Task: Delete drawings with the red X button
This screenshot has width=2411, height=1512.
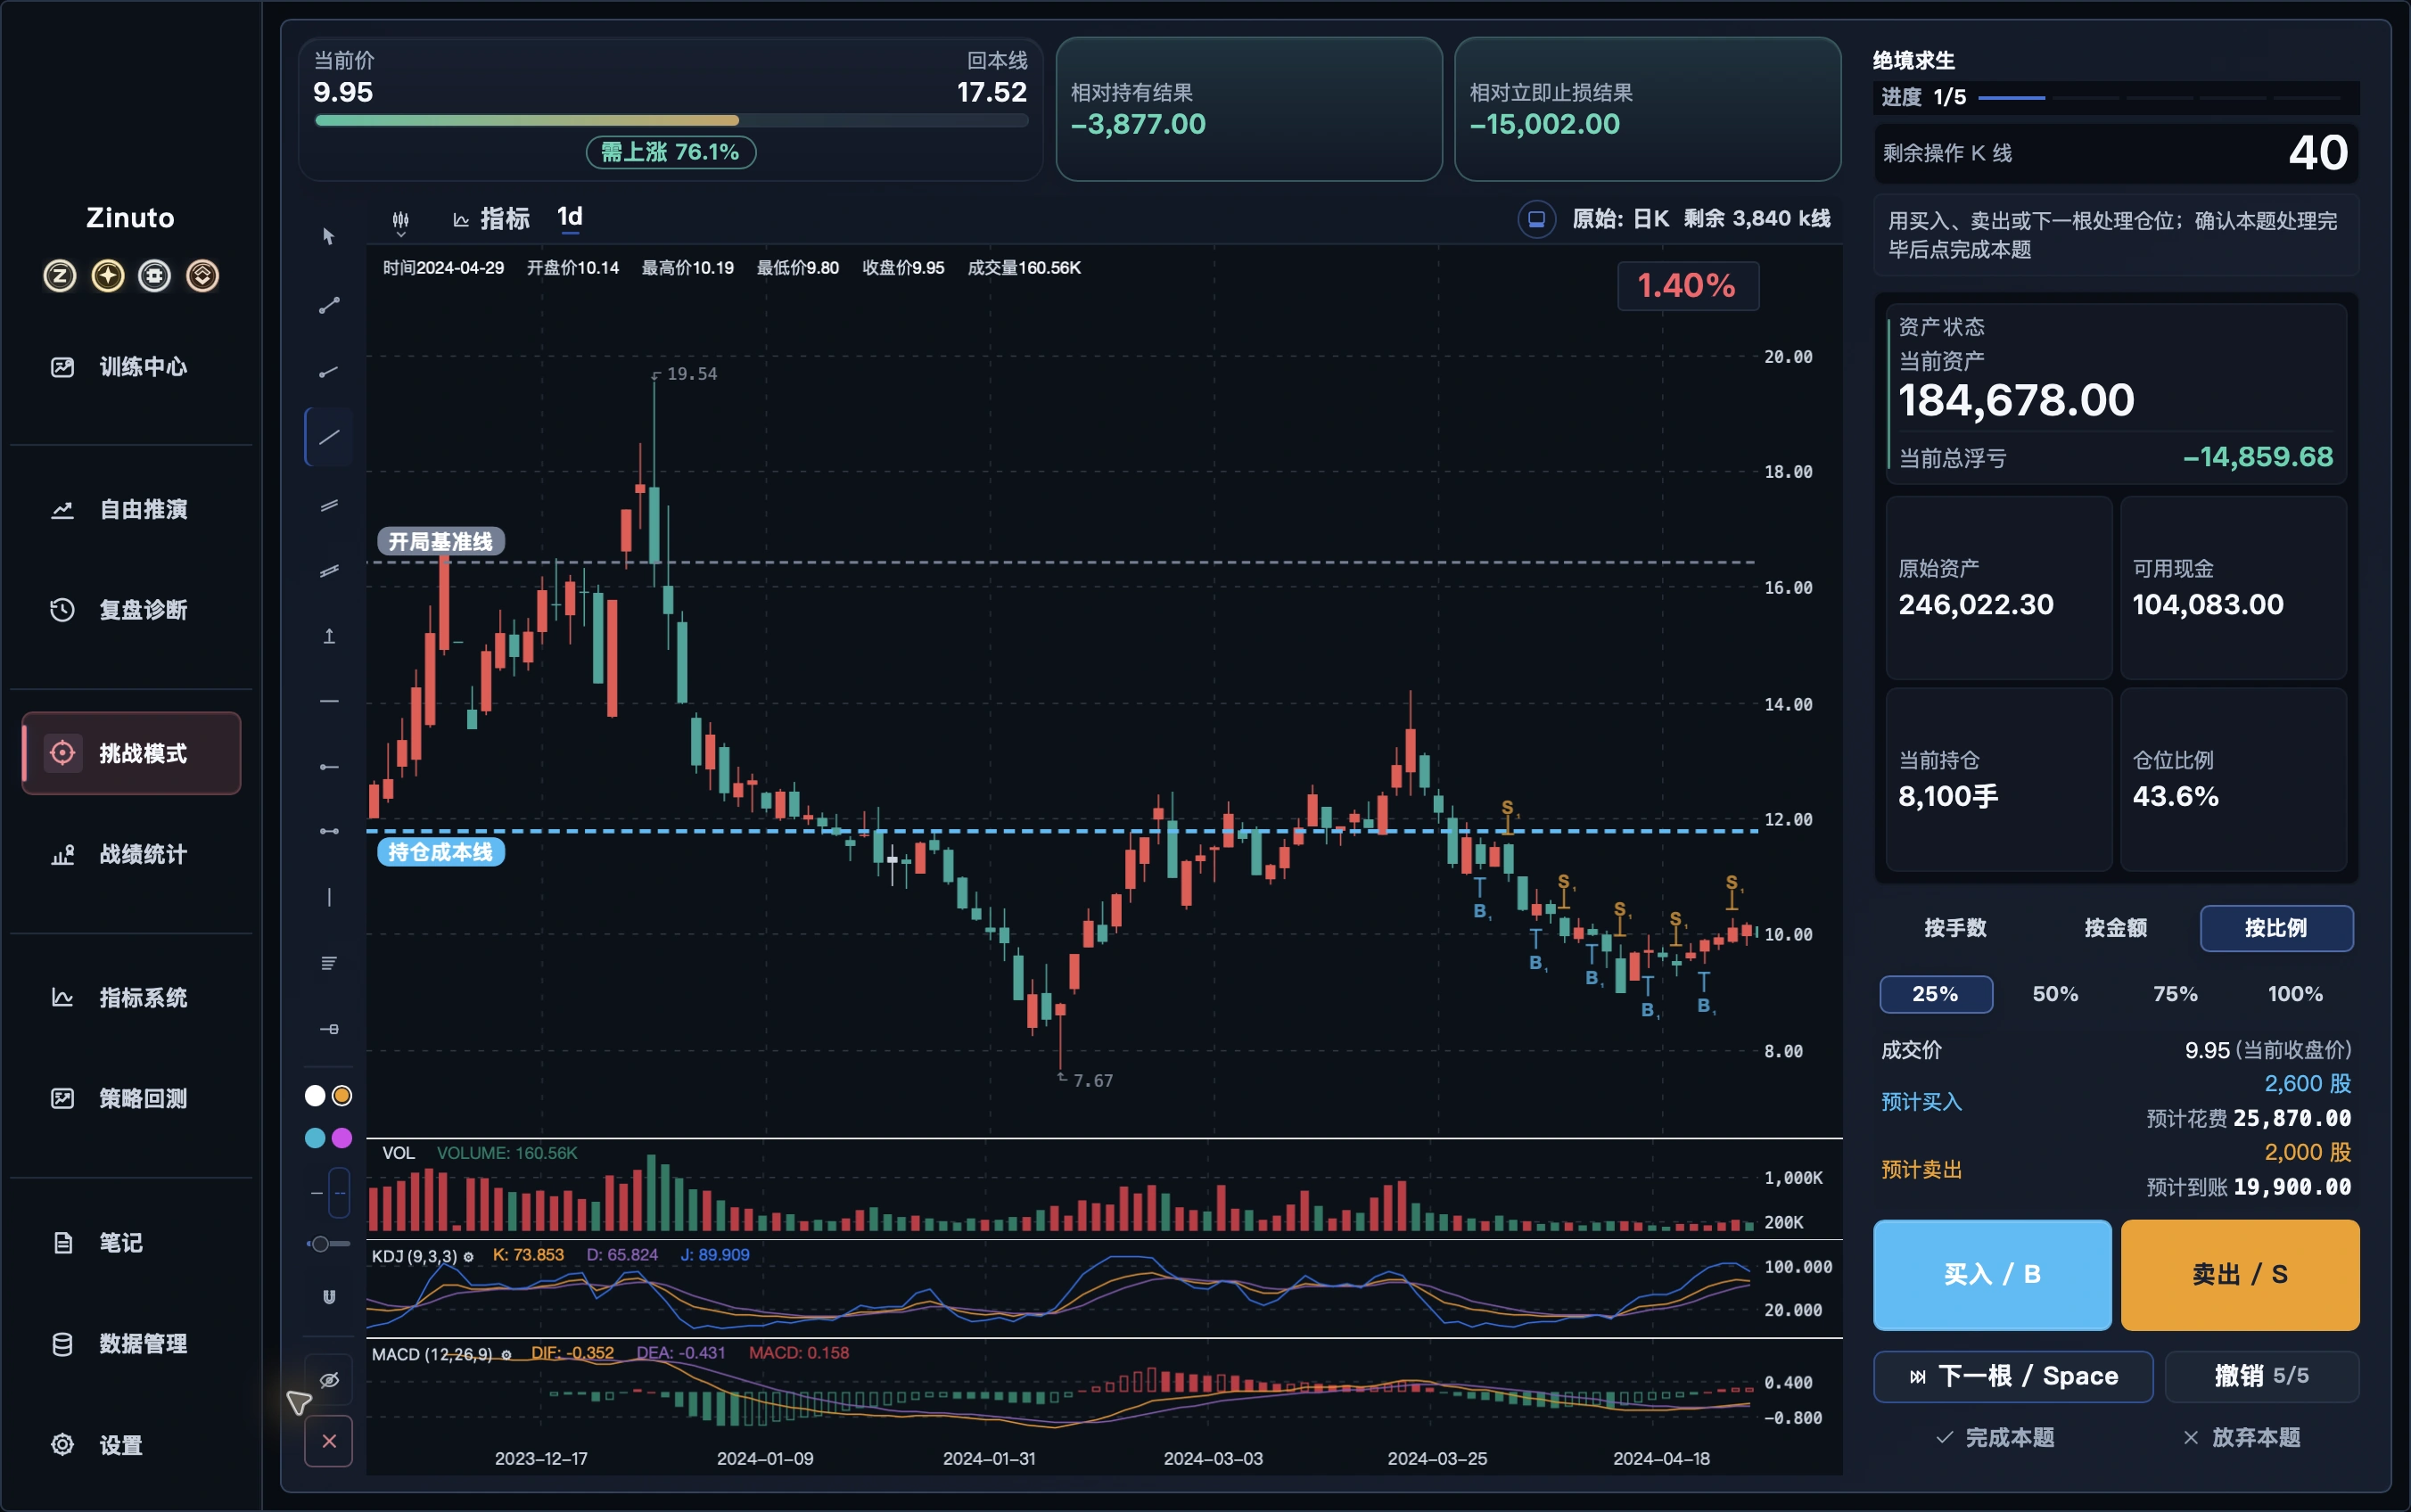Action: pos(328,1441)
